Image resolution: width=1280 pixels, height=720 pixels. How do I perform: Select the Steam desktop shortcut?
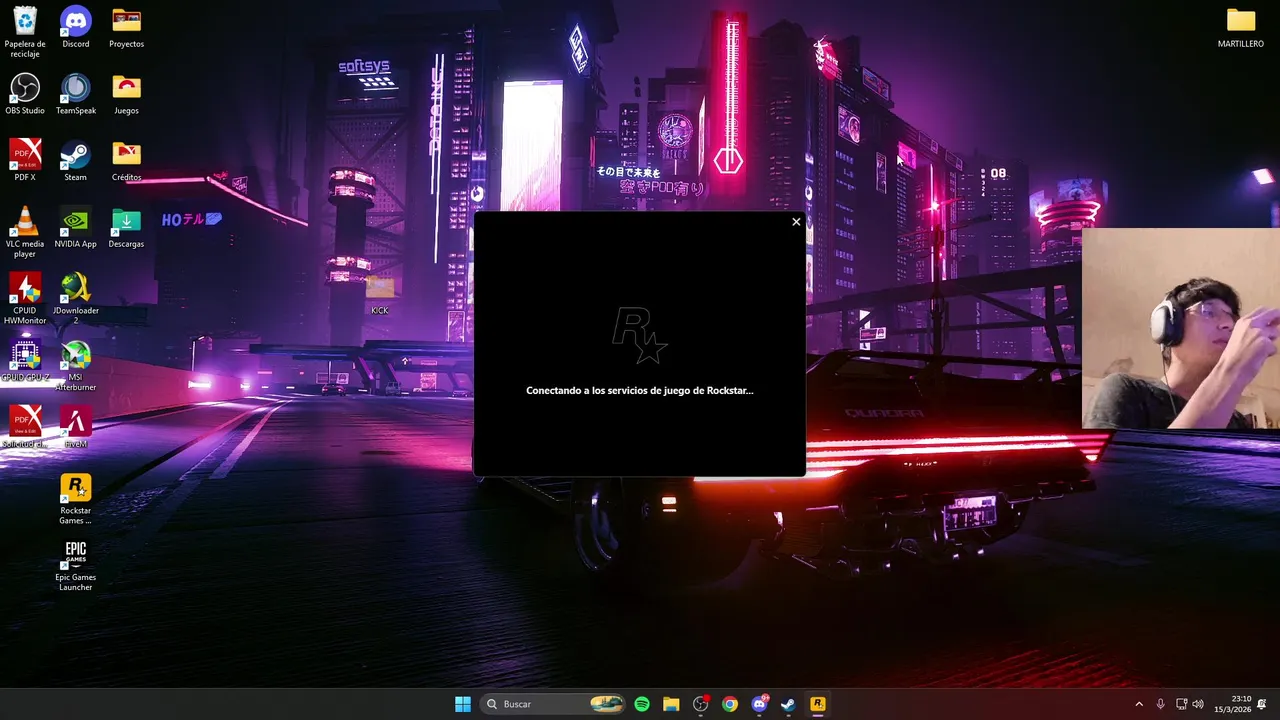(75, 160)
